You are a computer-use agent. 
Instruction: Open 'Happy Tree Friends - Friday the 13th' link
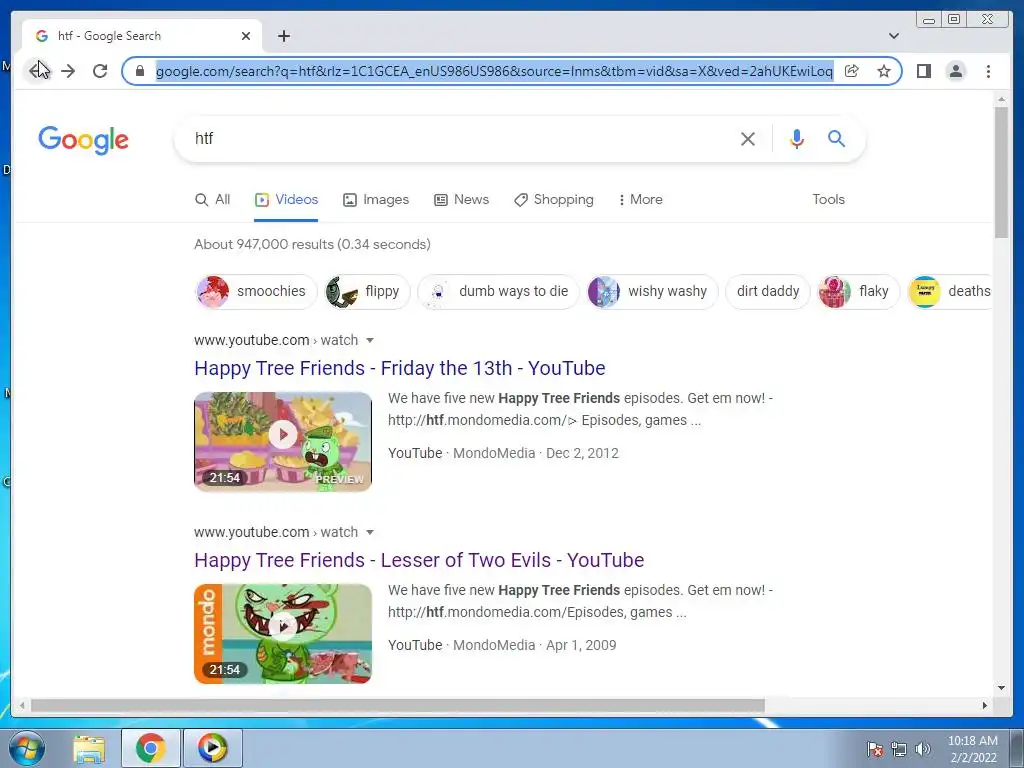point(400,368)
